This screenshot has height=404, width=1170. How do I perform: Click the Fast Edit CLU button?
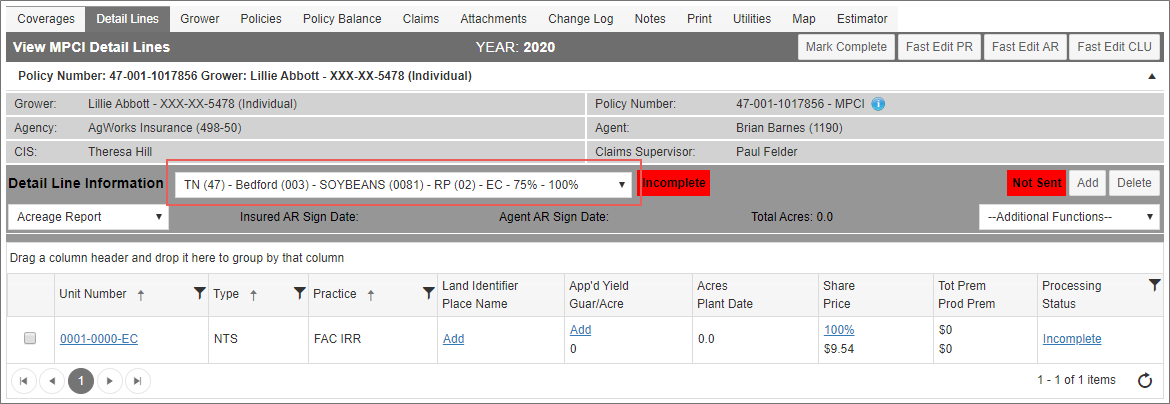(1114, 47)
